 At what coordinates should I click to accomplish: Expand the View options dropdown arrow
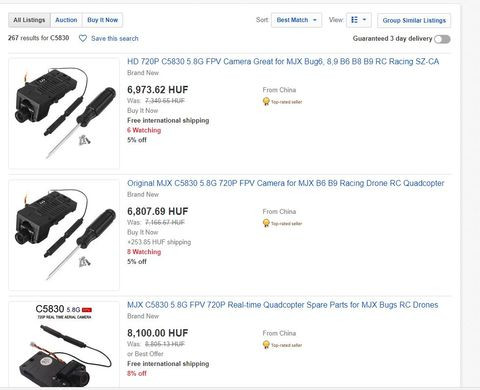click(364, 20)
